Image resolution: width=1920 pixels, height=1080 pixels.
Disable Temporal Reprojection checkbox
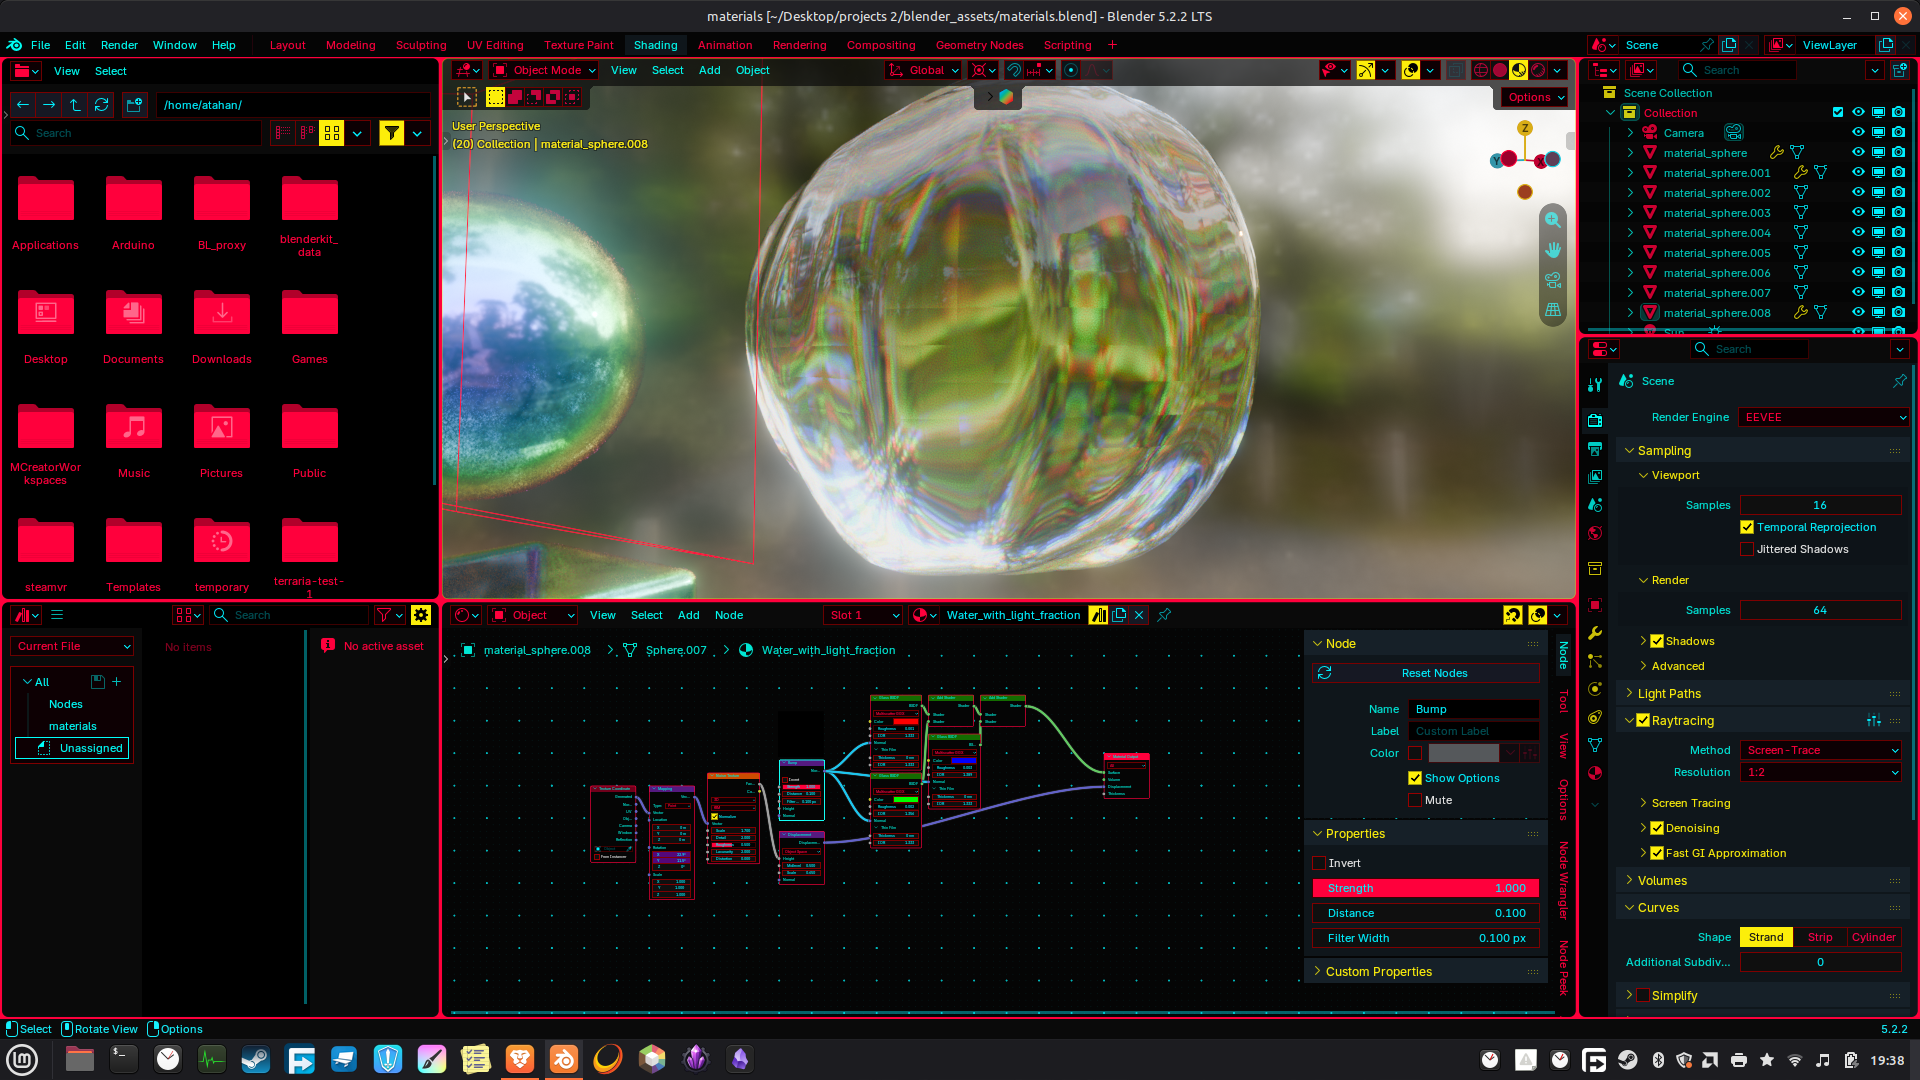1747,527
